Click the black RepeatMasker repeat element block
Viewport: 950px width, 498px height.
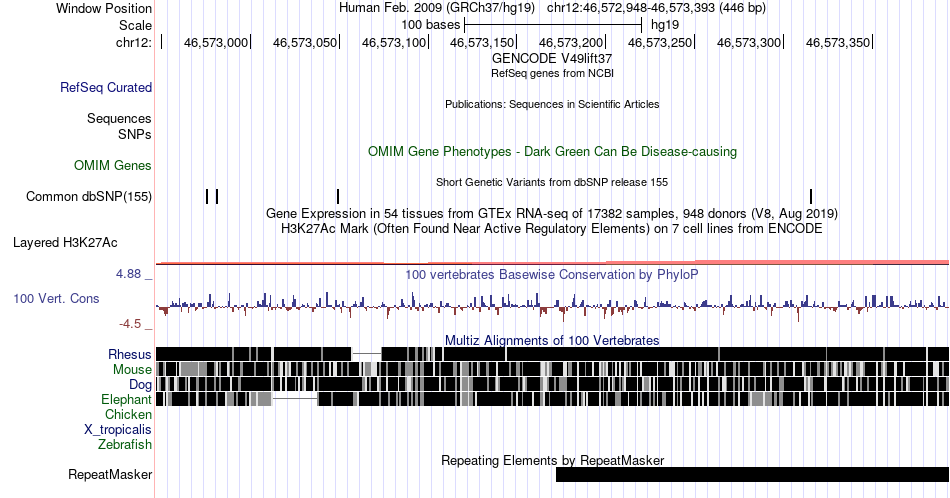coord(752,474)
